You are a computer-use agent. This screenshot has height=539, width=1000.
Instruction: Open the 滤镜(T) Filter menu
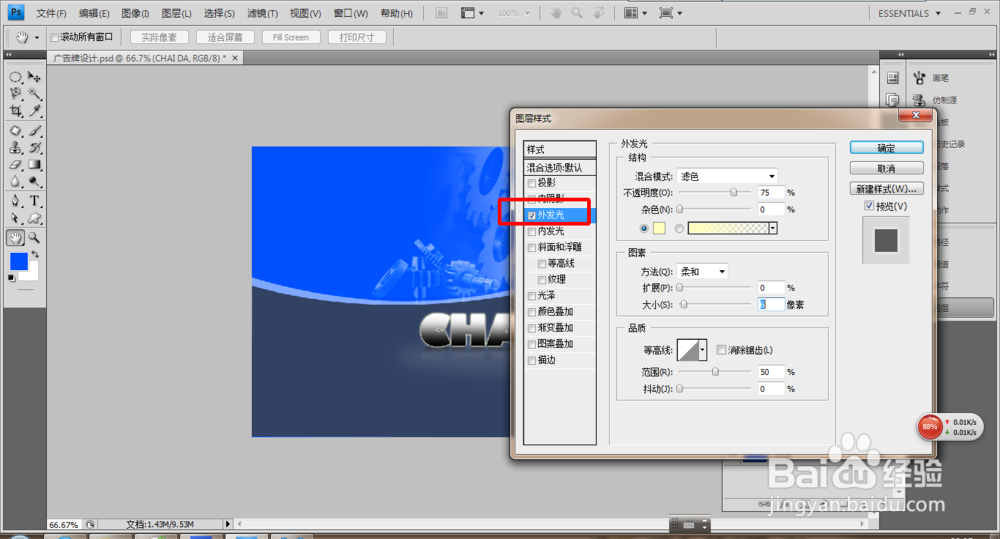point(262,13)
